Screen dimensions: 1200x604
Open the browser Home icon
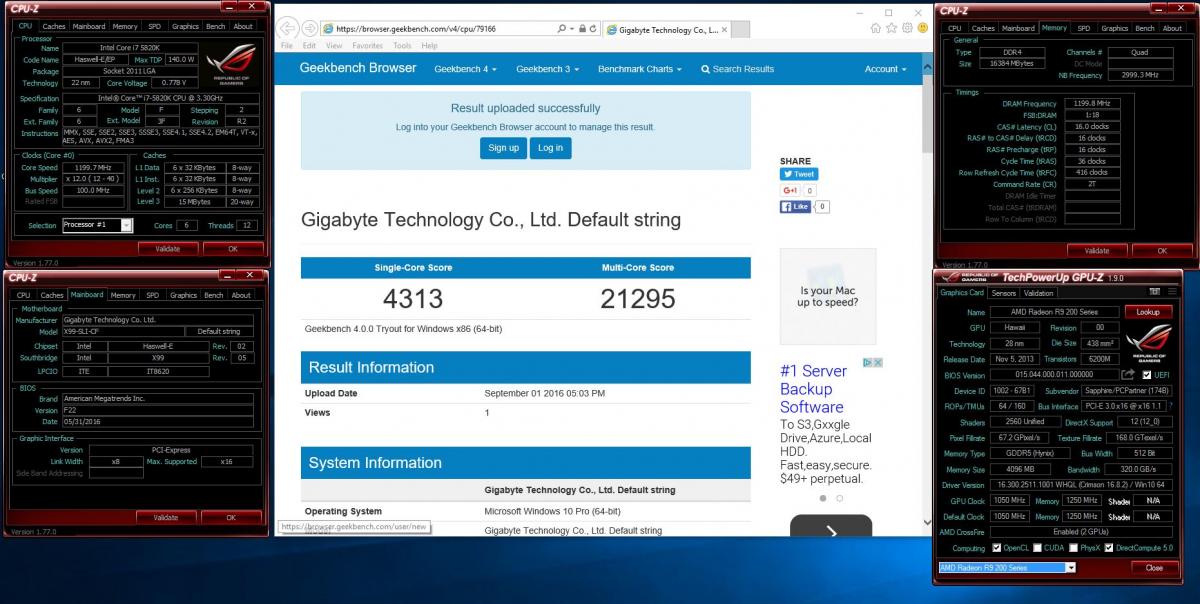coord(877,28)
